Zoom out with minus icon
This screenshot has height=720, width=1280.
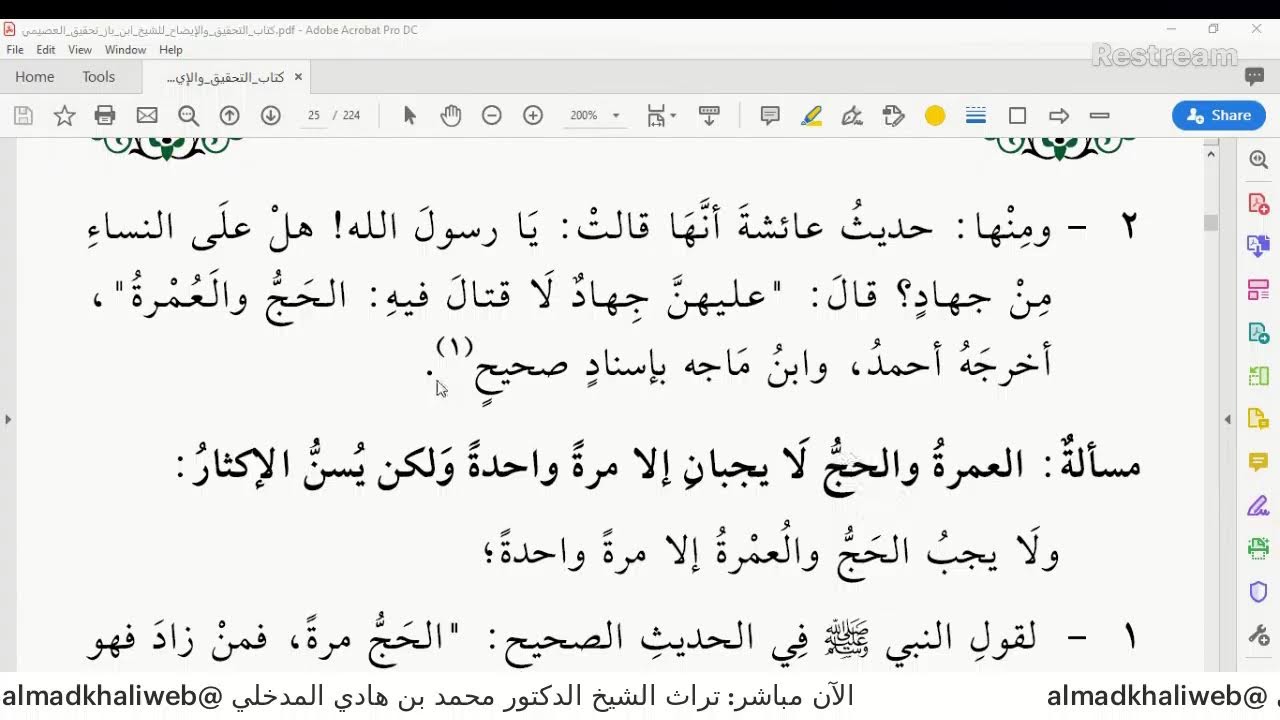[x=491, y=116]
